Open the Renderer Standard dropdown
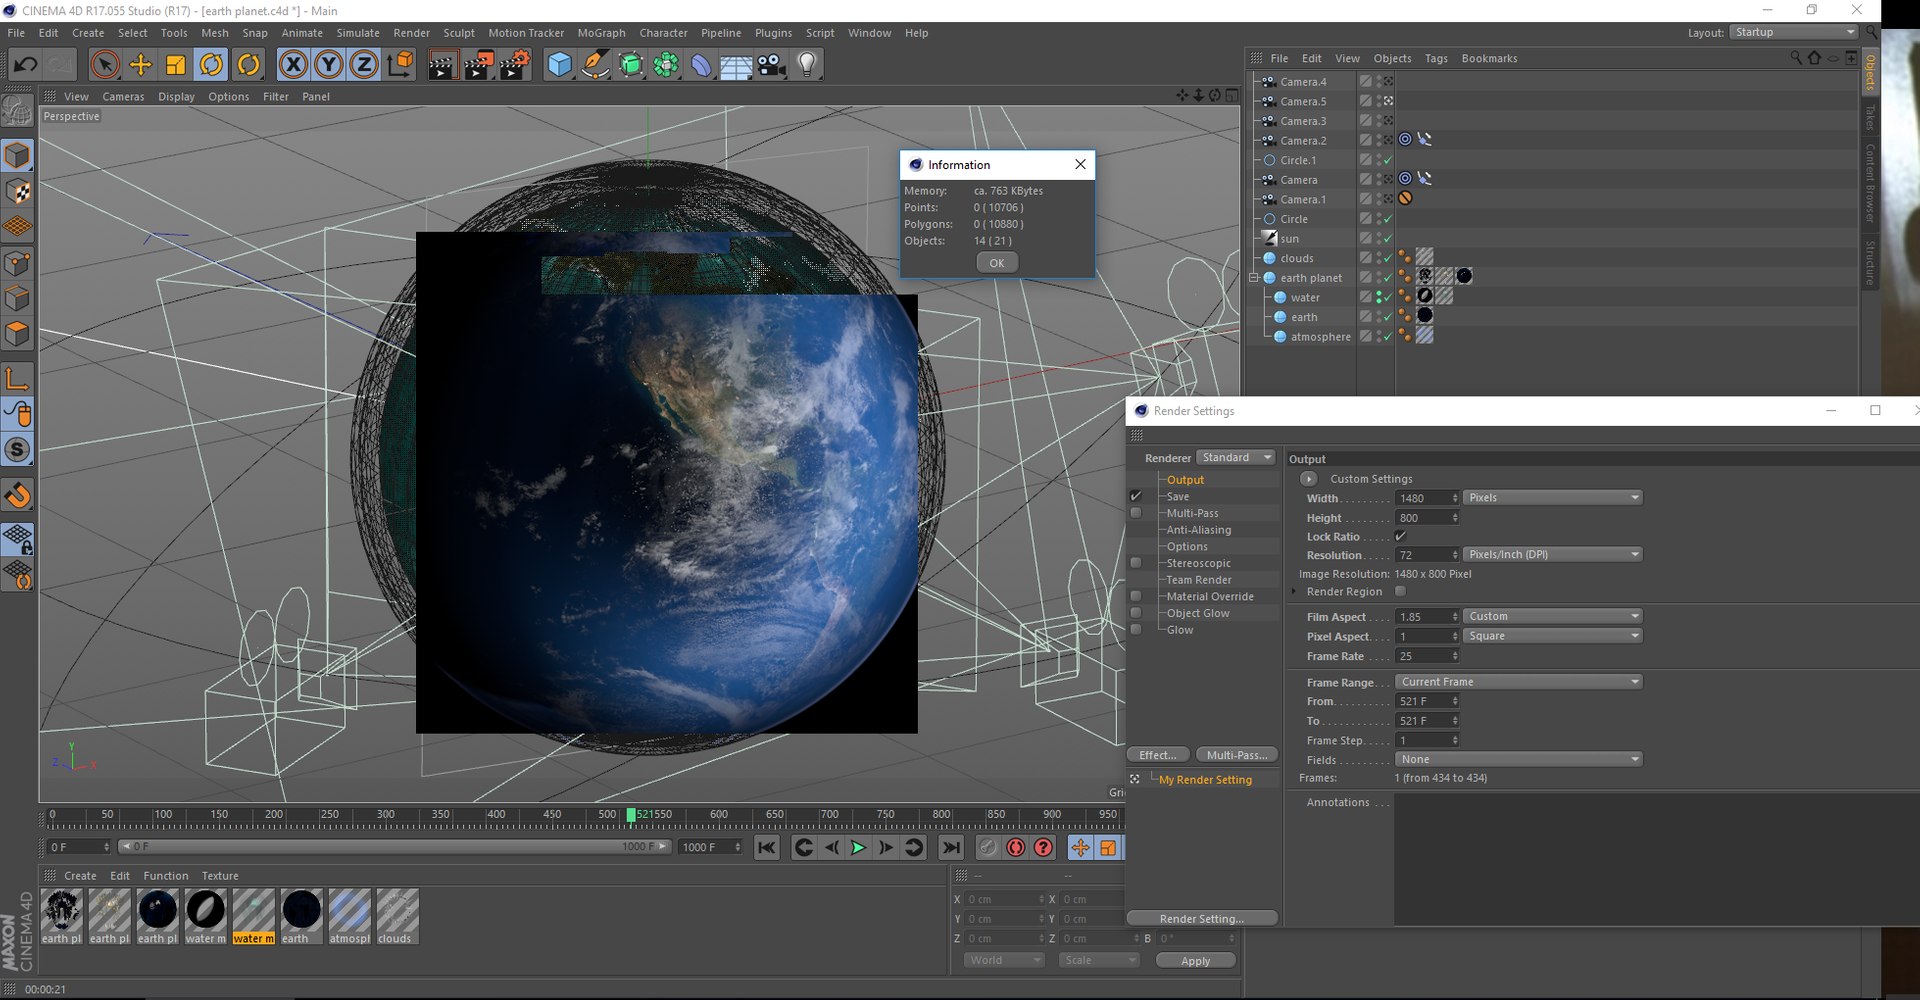Viewport: 1920px width, 1000px height. tap(1236, 457)
